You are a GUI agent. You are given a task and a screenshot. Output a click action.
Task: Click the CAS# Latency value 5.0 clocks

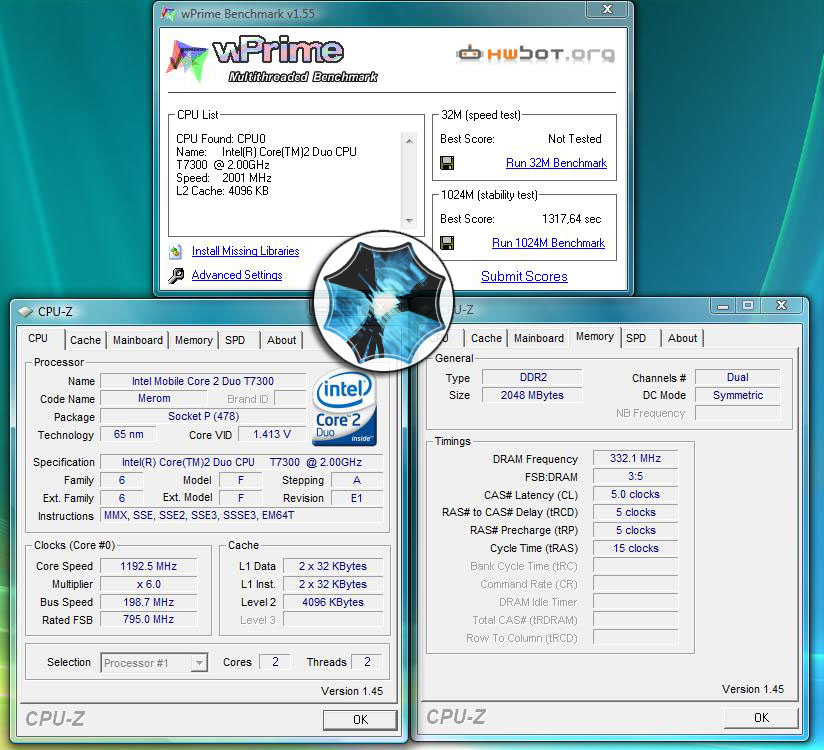tap(635, 494)
